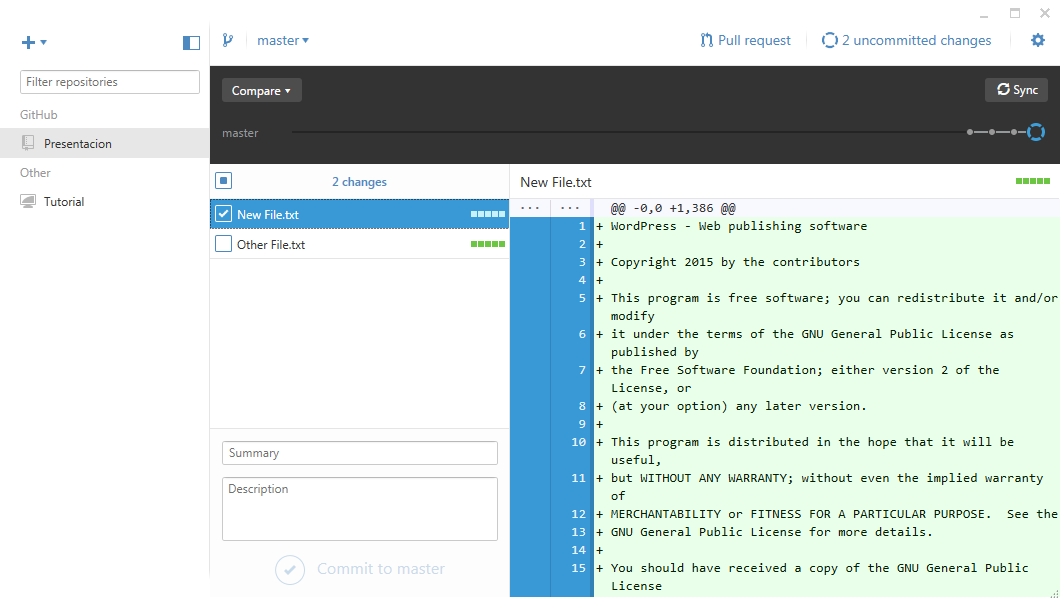Click the Other section label

[35, 172]
